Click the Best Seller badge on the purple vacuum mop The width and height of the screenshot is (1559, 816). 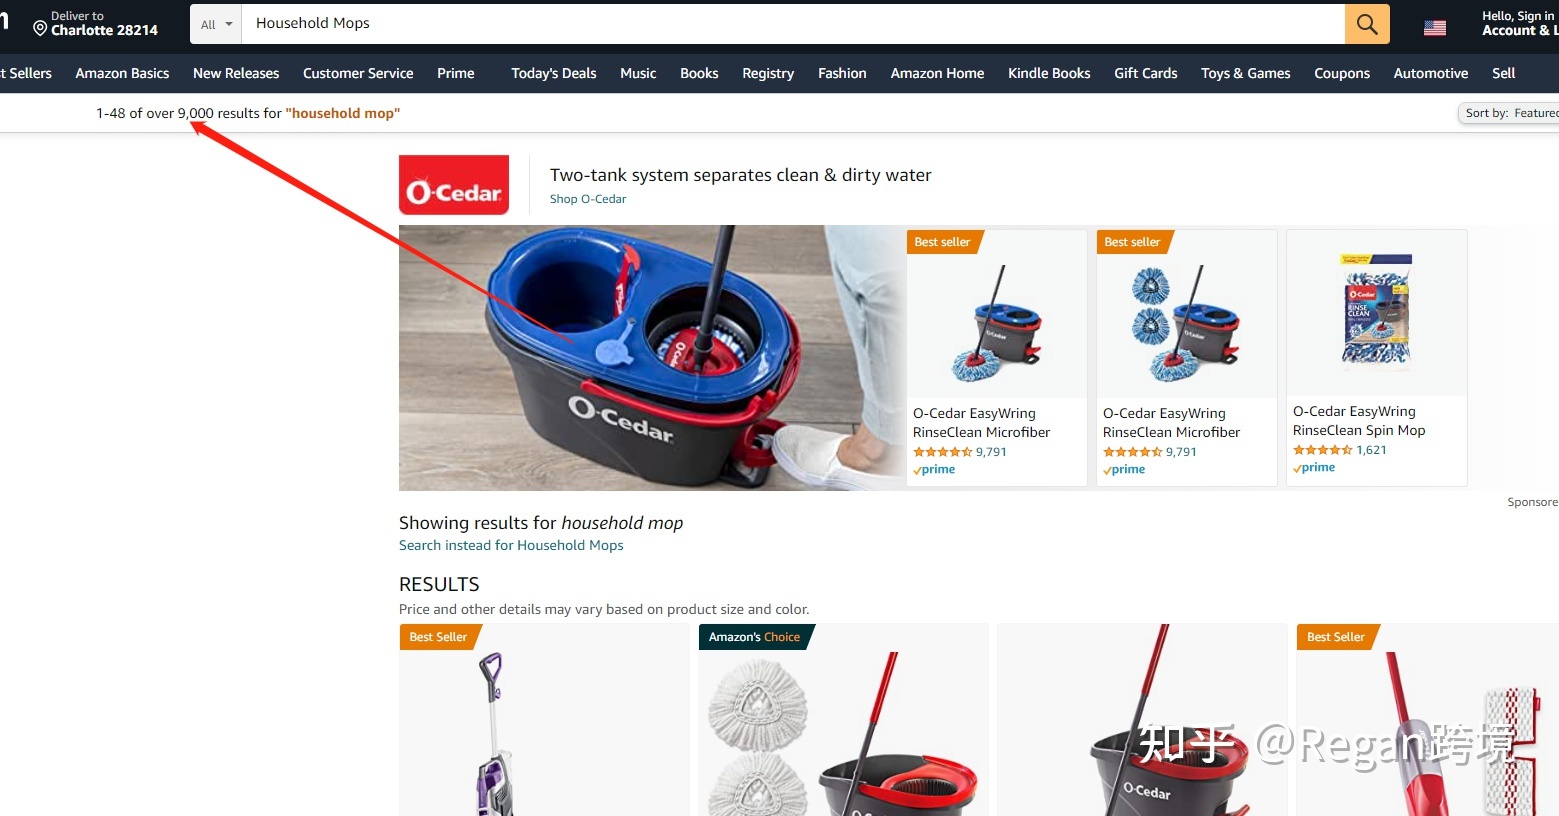(x=439, y=637)
